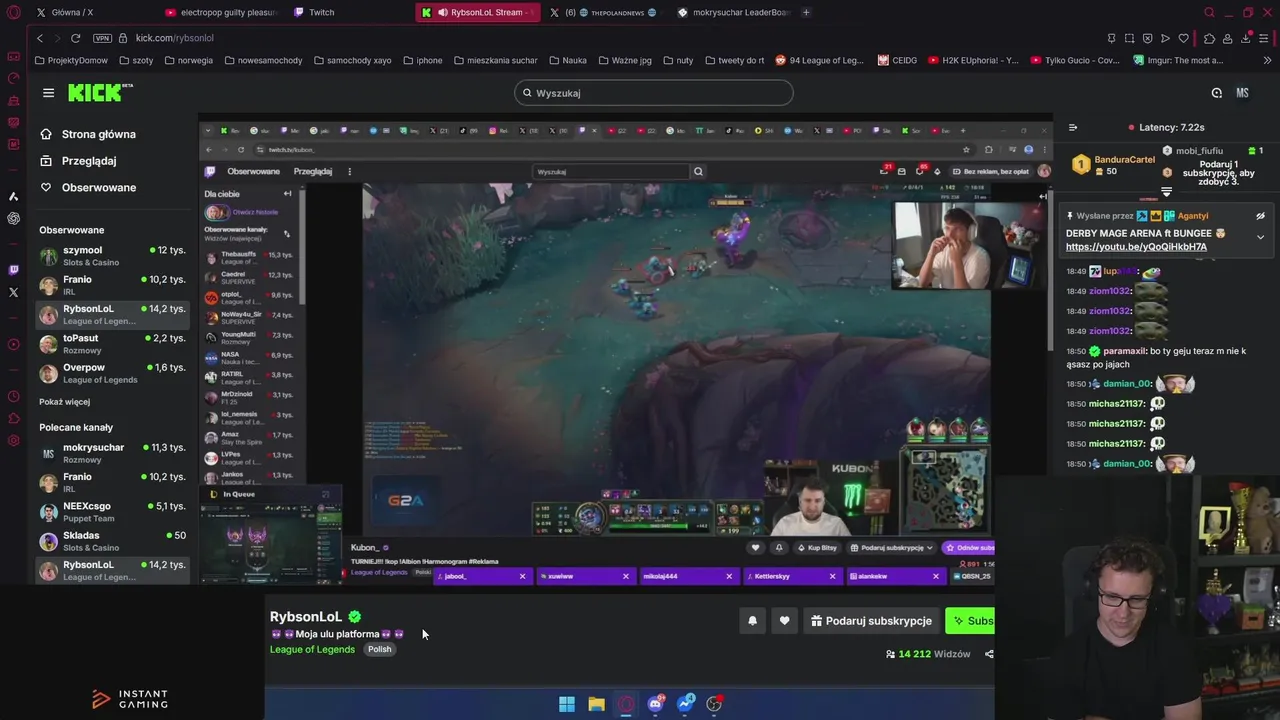Open the Nauka bookmark folder
1280x720 pixels.
click(x=568, y=60)
